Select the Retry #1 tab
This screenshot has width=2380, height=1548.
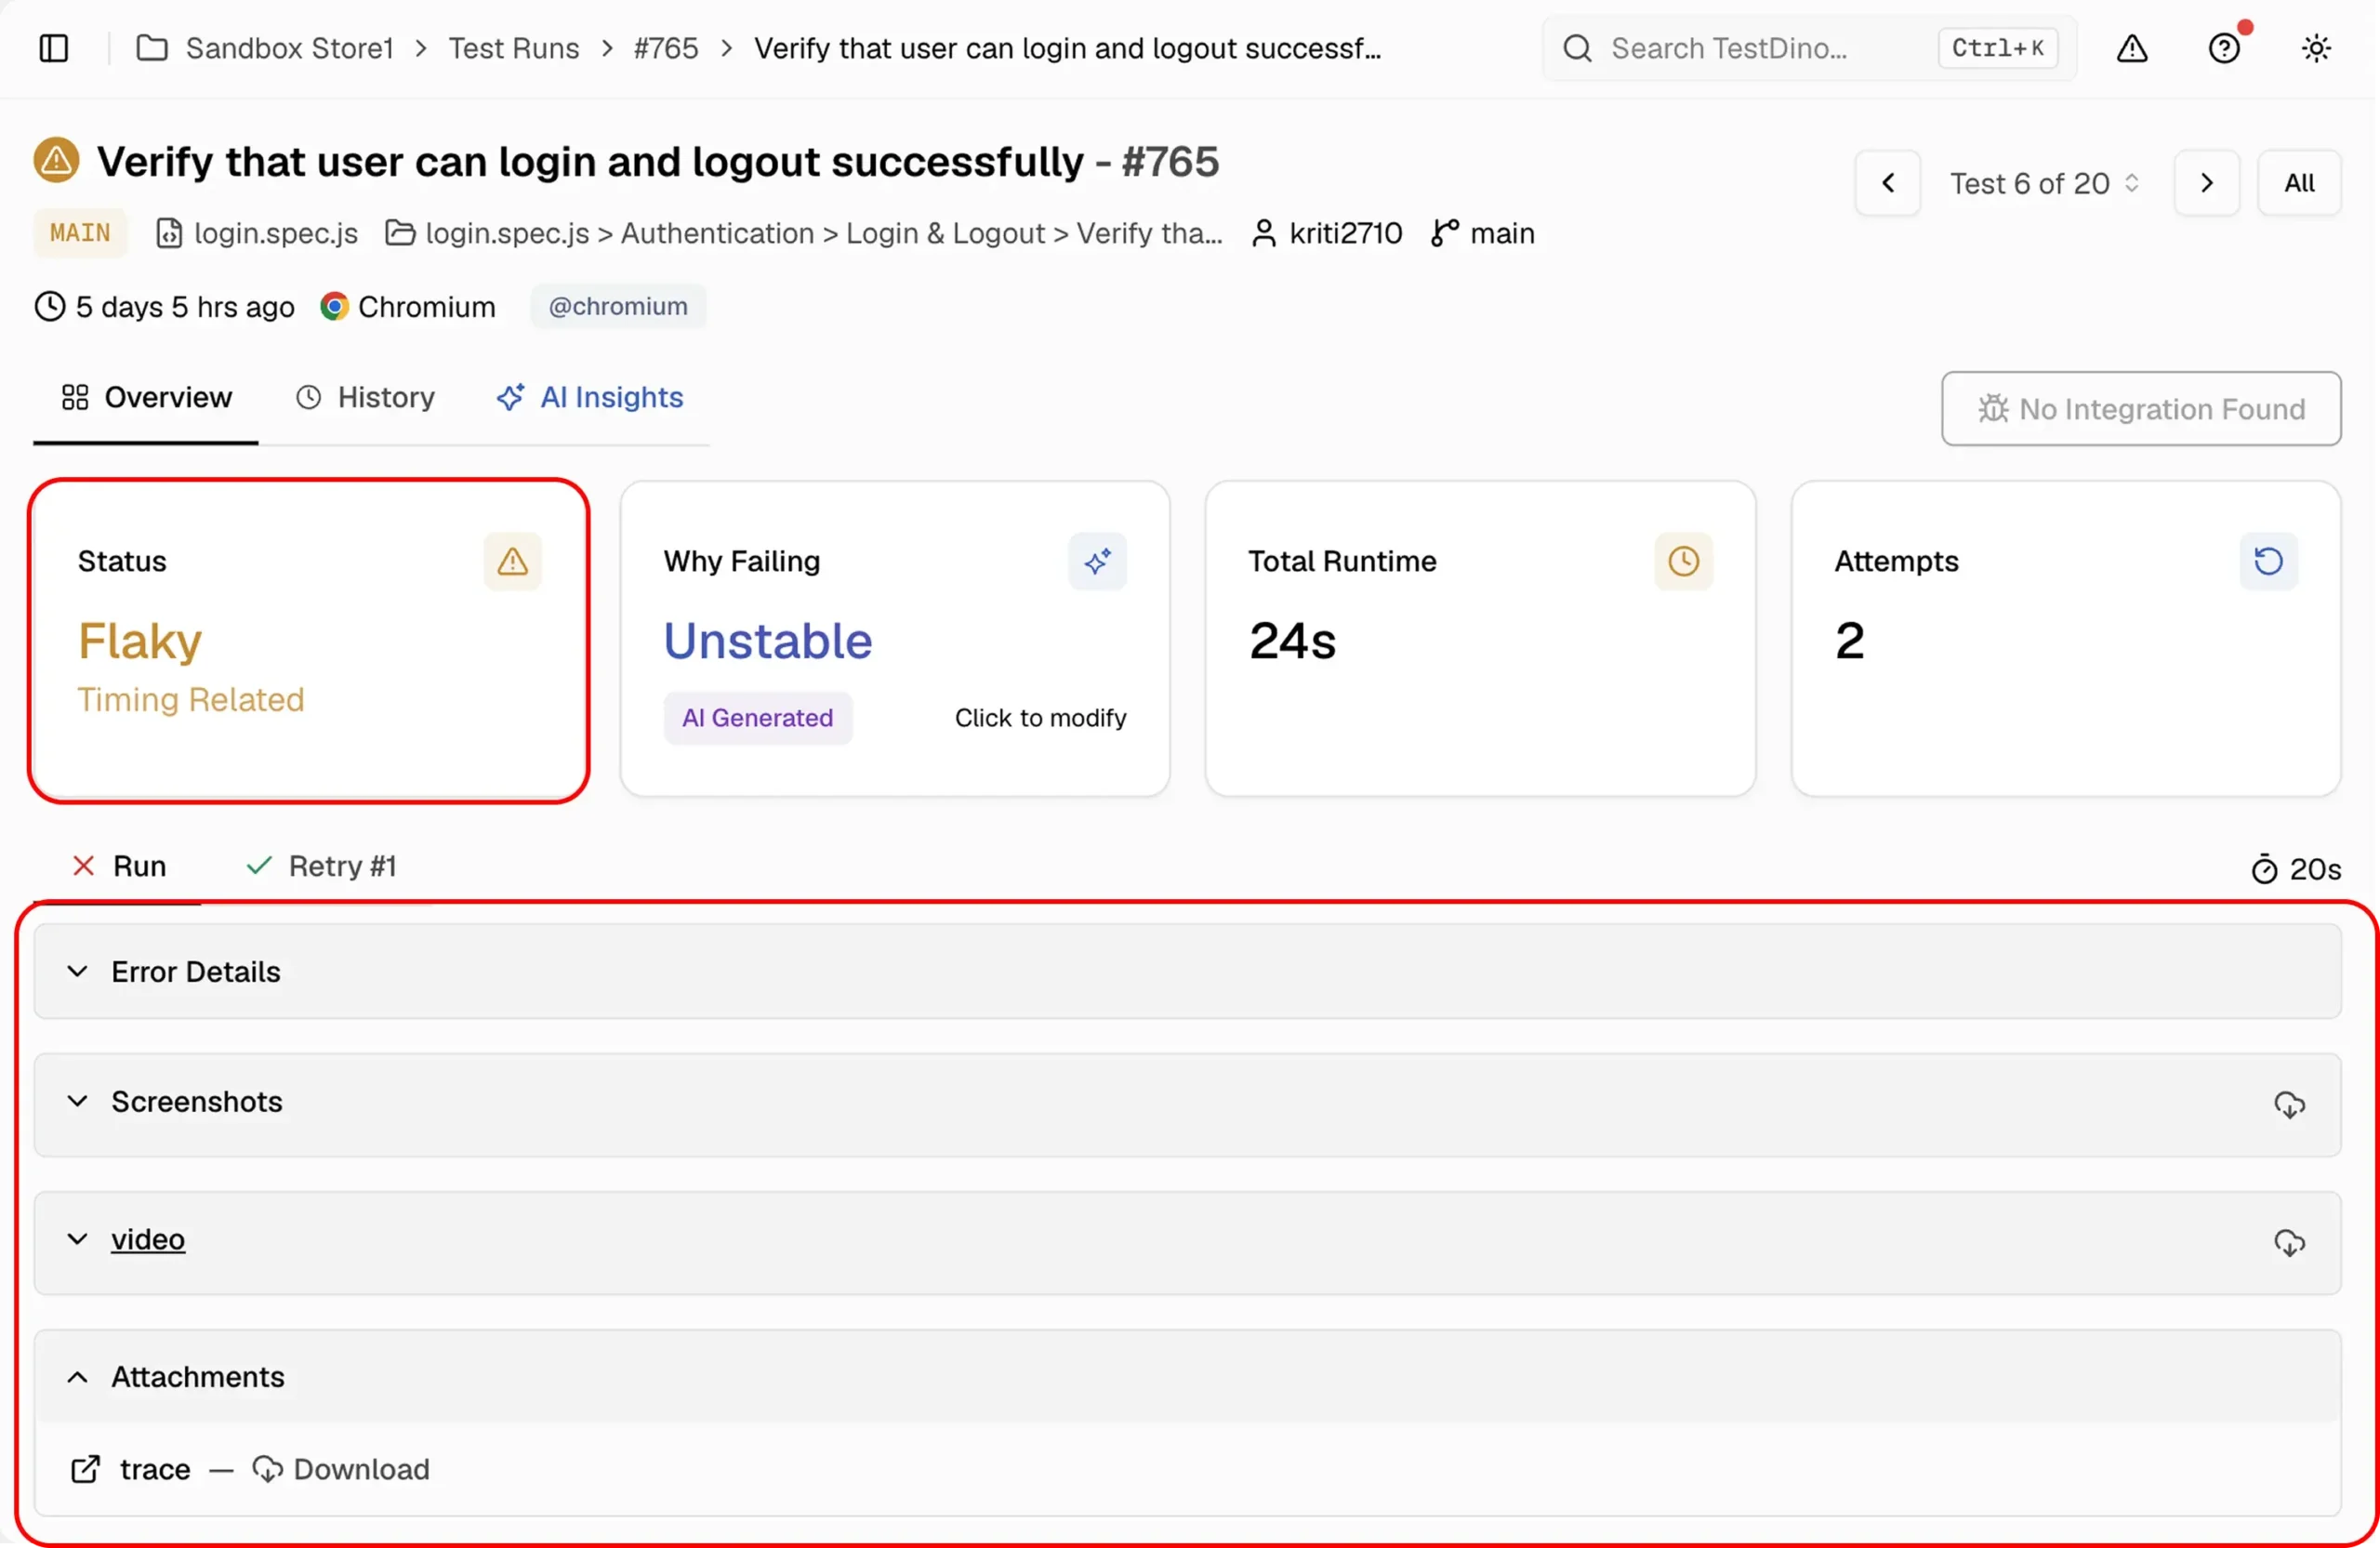pos(320,866)
